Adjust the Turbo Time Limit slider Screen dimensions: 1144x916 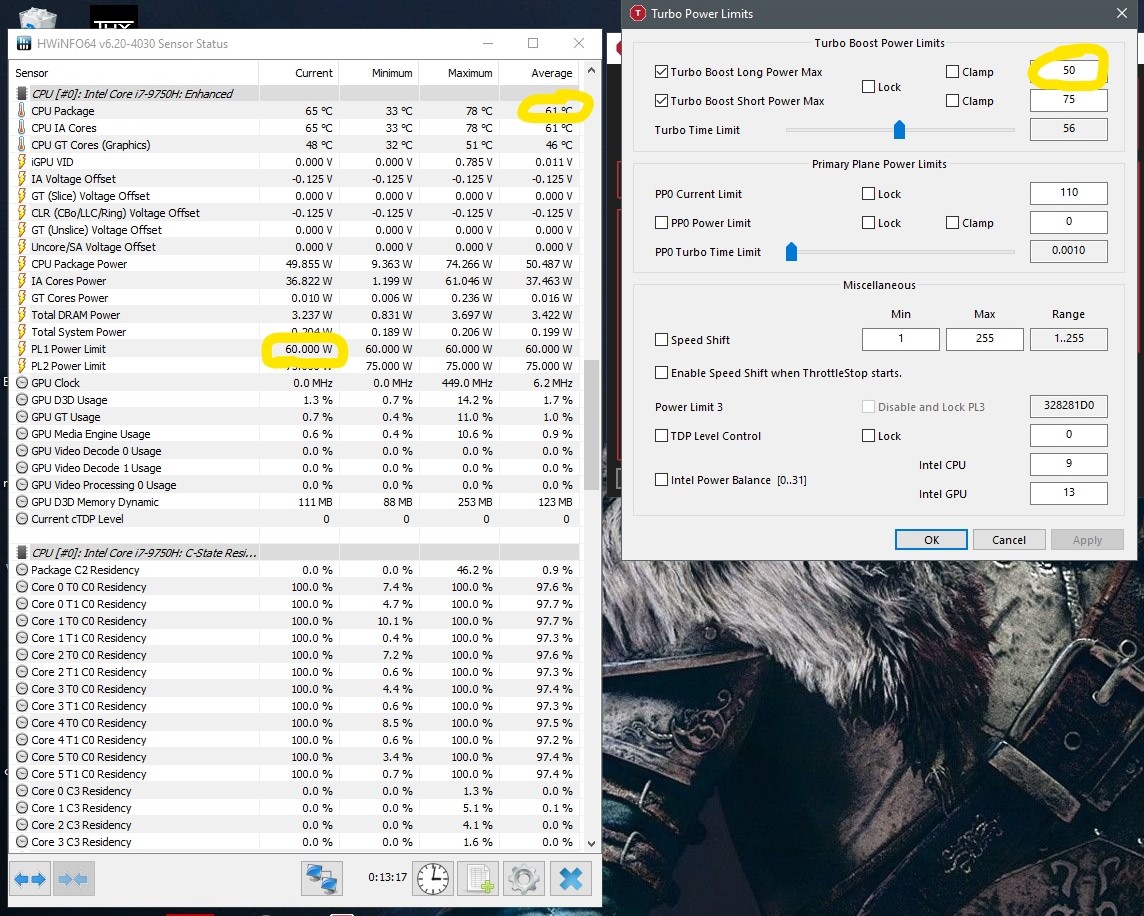tap(900, 130)
